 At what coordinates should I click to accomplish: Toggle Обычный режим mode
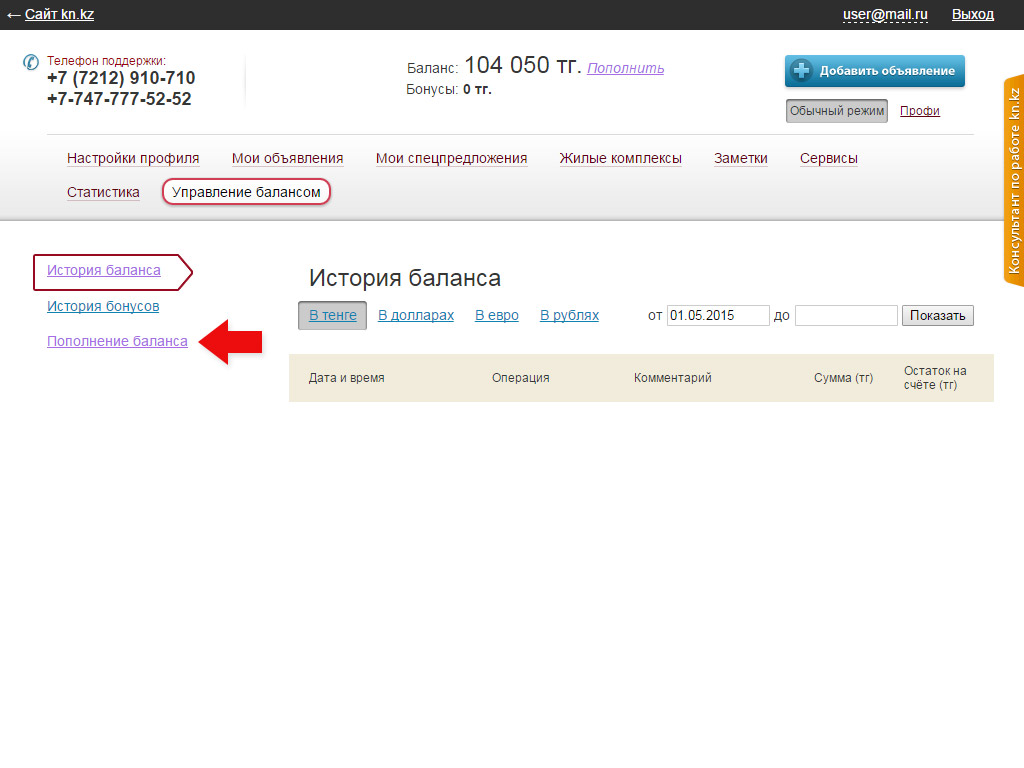[836, 111]
